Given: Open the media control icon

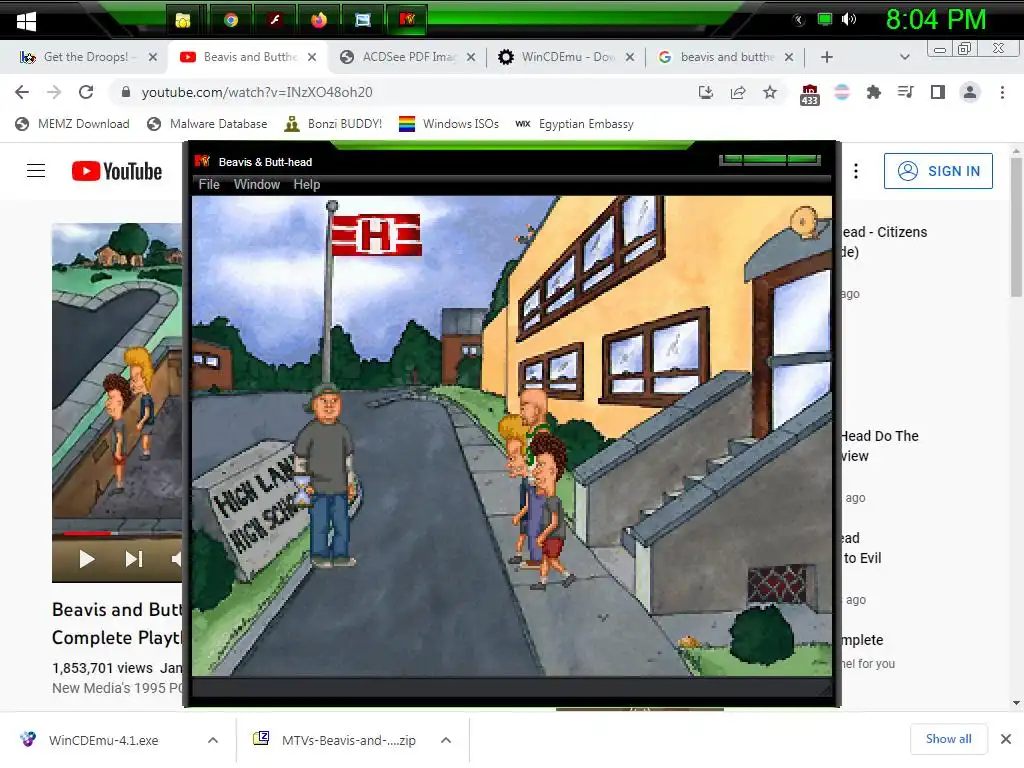Looking at the screenshot, I should tap(905, 92).
